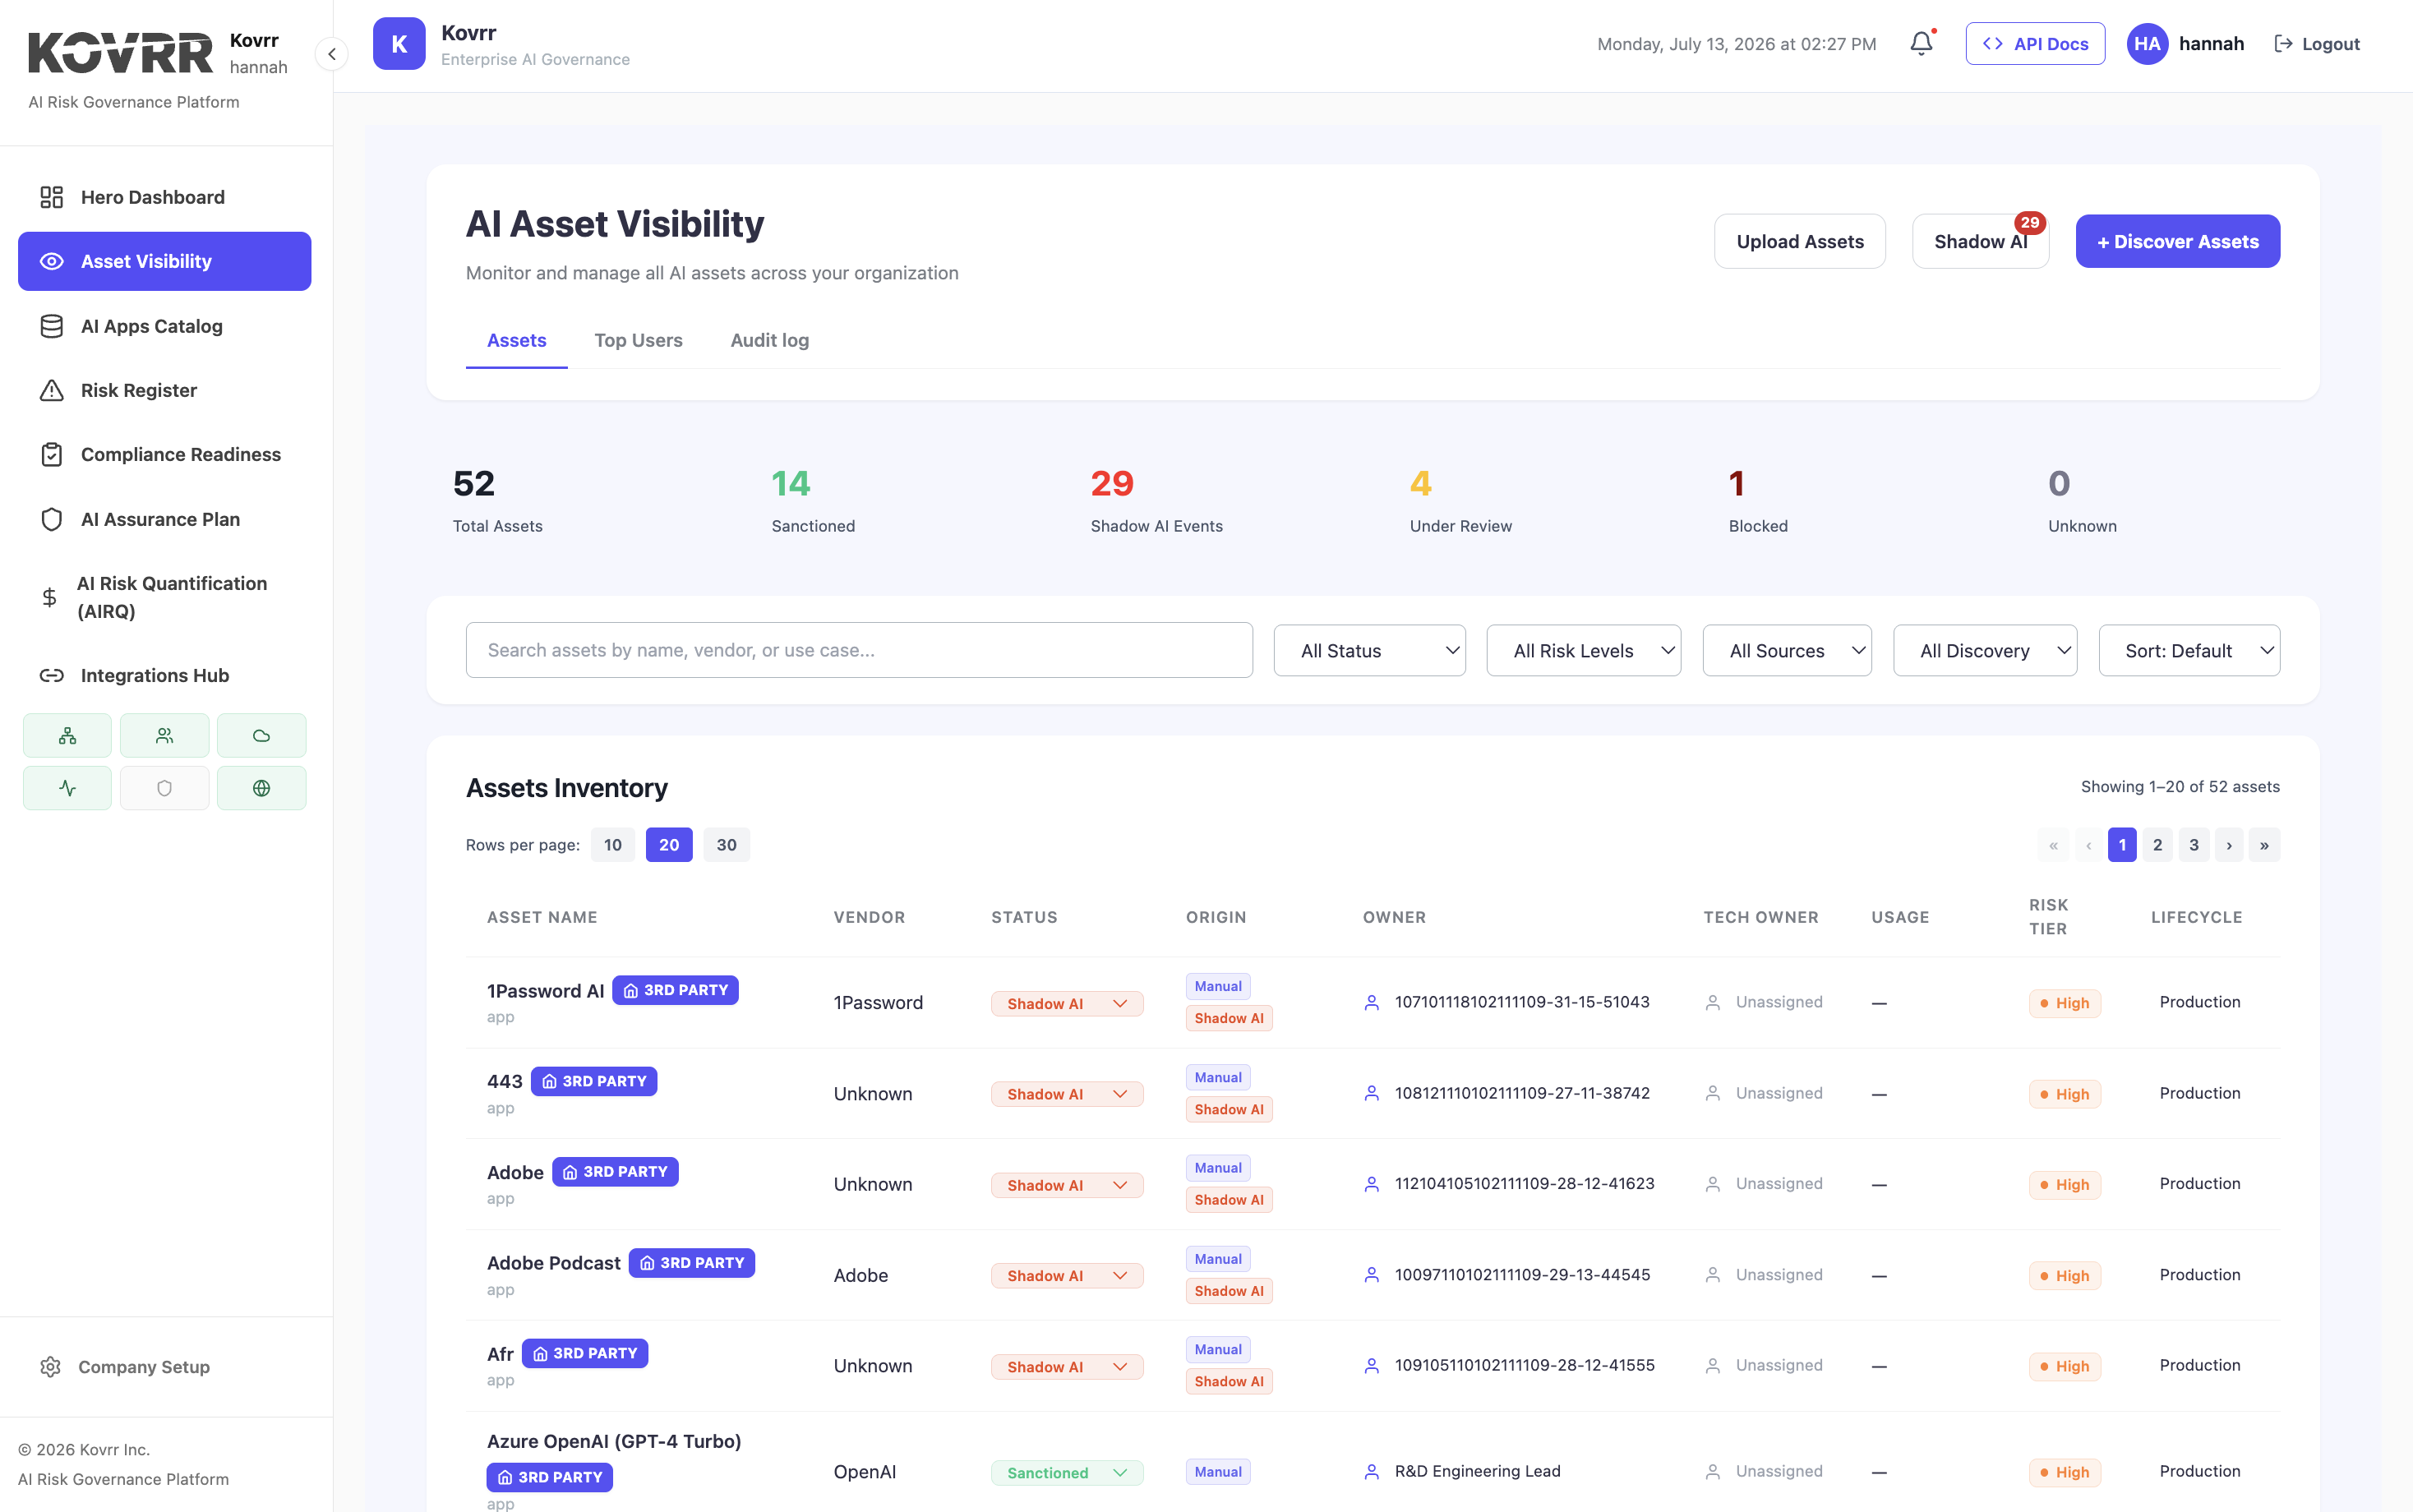2413x1512 pixels.
Task: Collapse the sidebar with the chevron button
Action: [x=332, y=54]
